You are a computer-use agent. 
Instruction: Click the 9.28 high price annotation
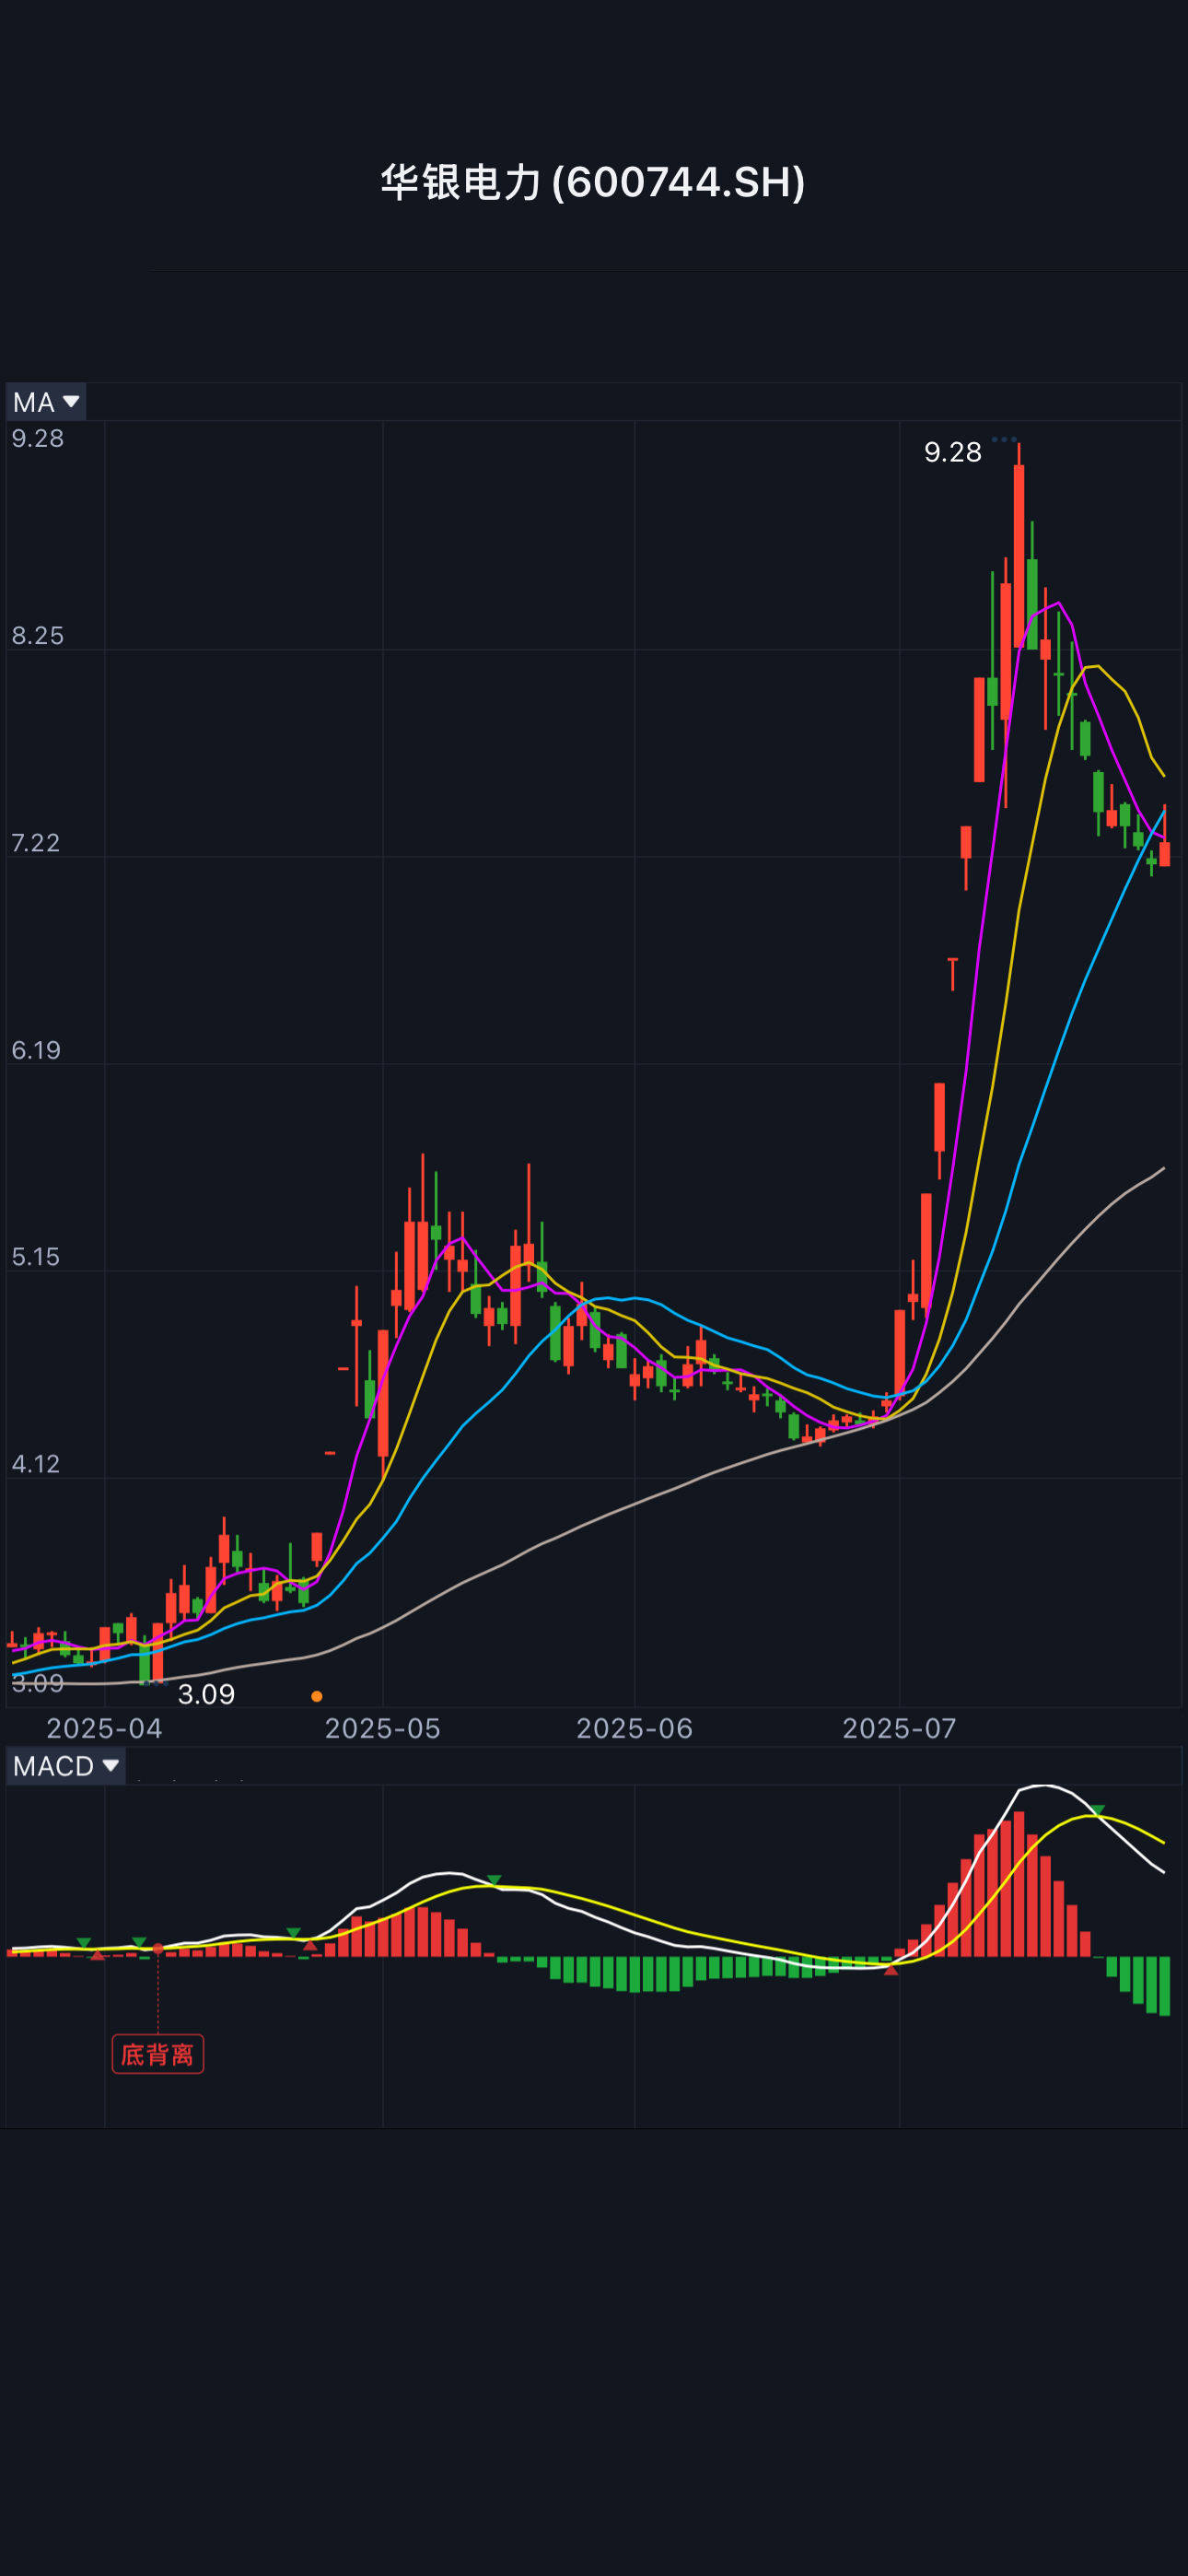(952, 453)
